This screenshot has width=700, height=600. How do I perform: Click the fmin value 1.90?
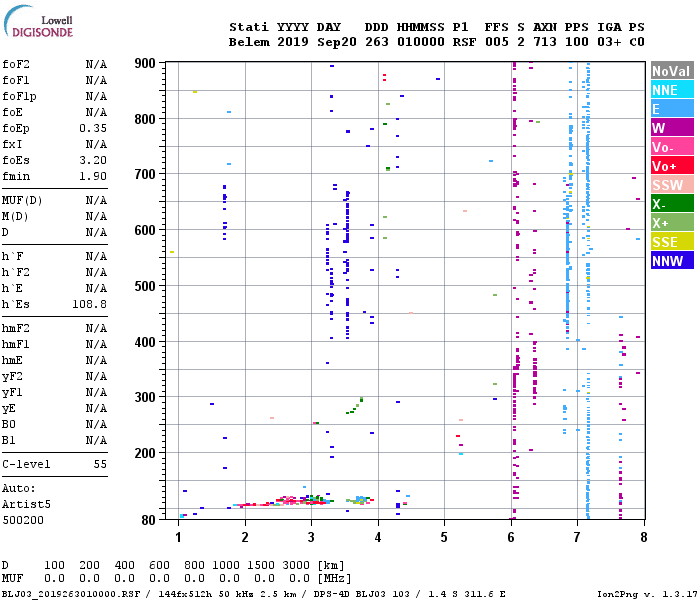click(93, 176)
